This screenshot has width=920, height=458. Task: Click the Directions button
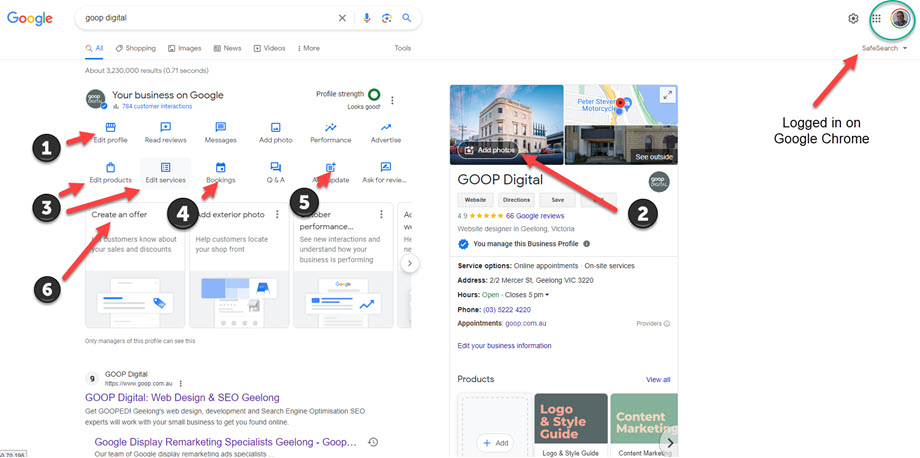[x=516, y=200]
